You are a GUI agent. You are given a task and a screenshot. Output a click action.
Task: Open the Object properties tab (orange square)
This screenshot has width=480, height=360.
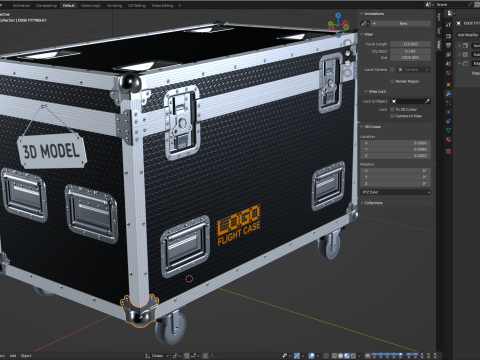coord(449,85)
